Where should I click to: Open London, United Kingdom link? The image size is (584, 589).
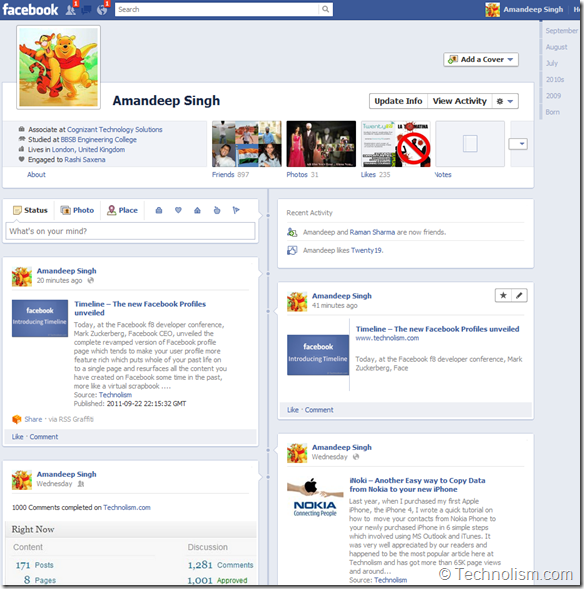click(x=88, y=150)
